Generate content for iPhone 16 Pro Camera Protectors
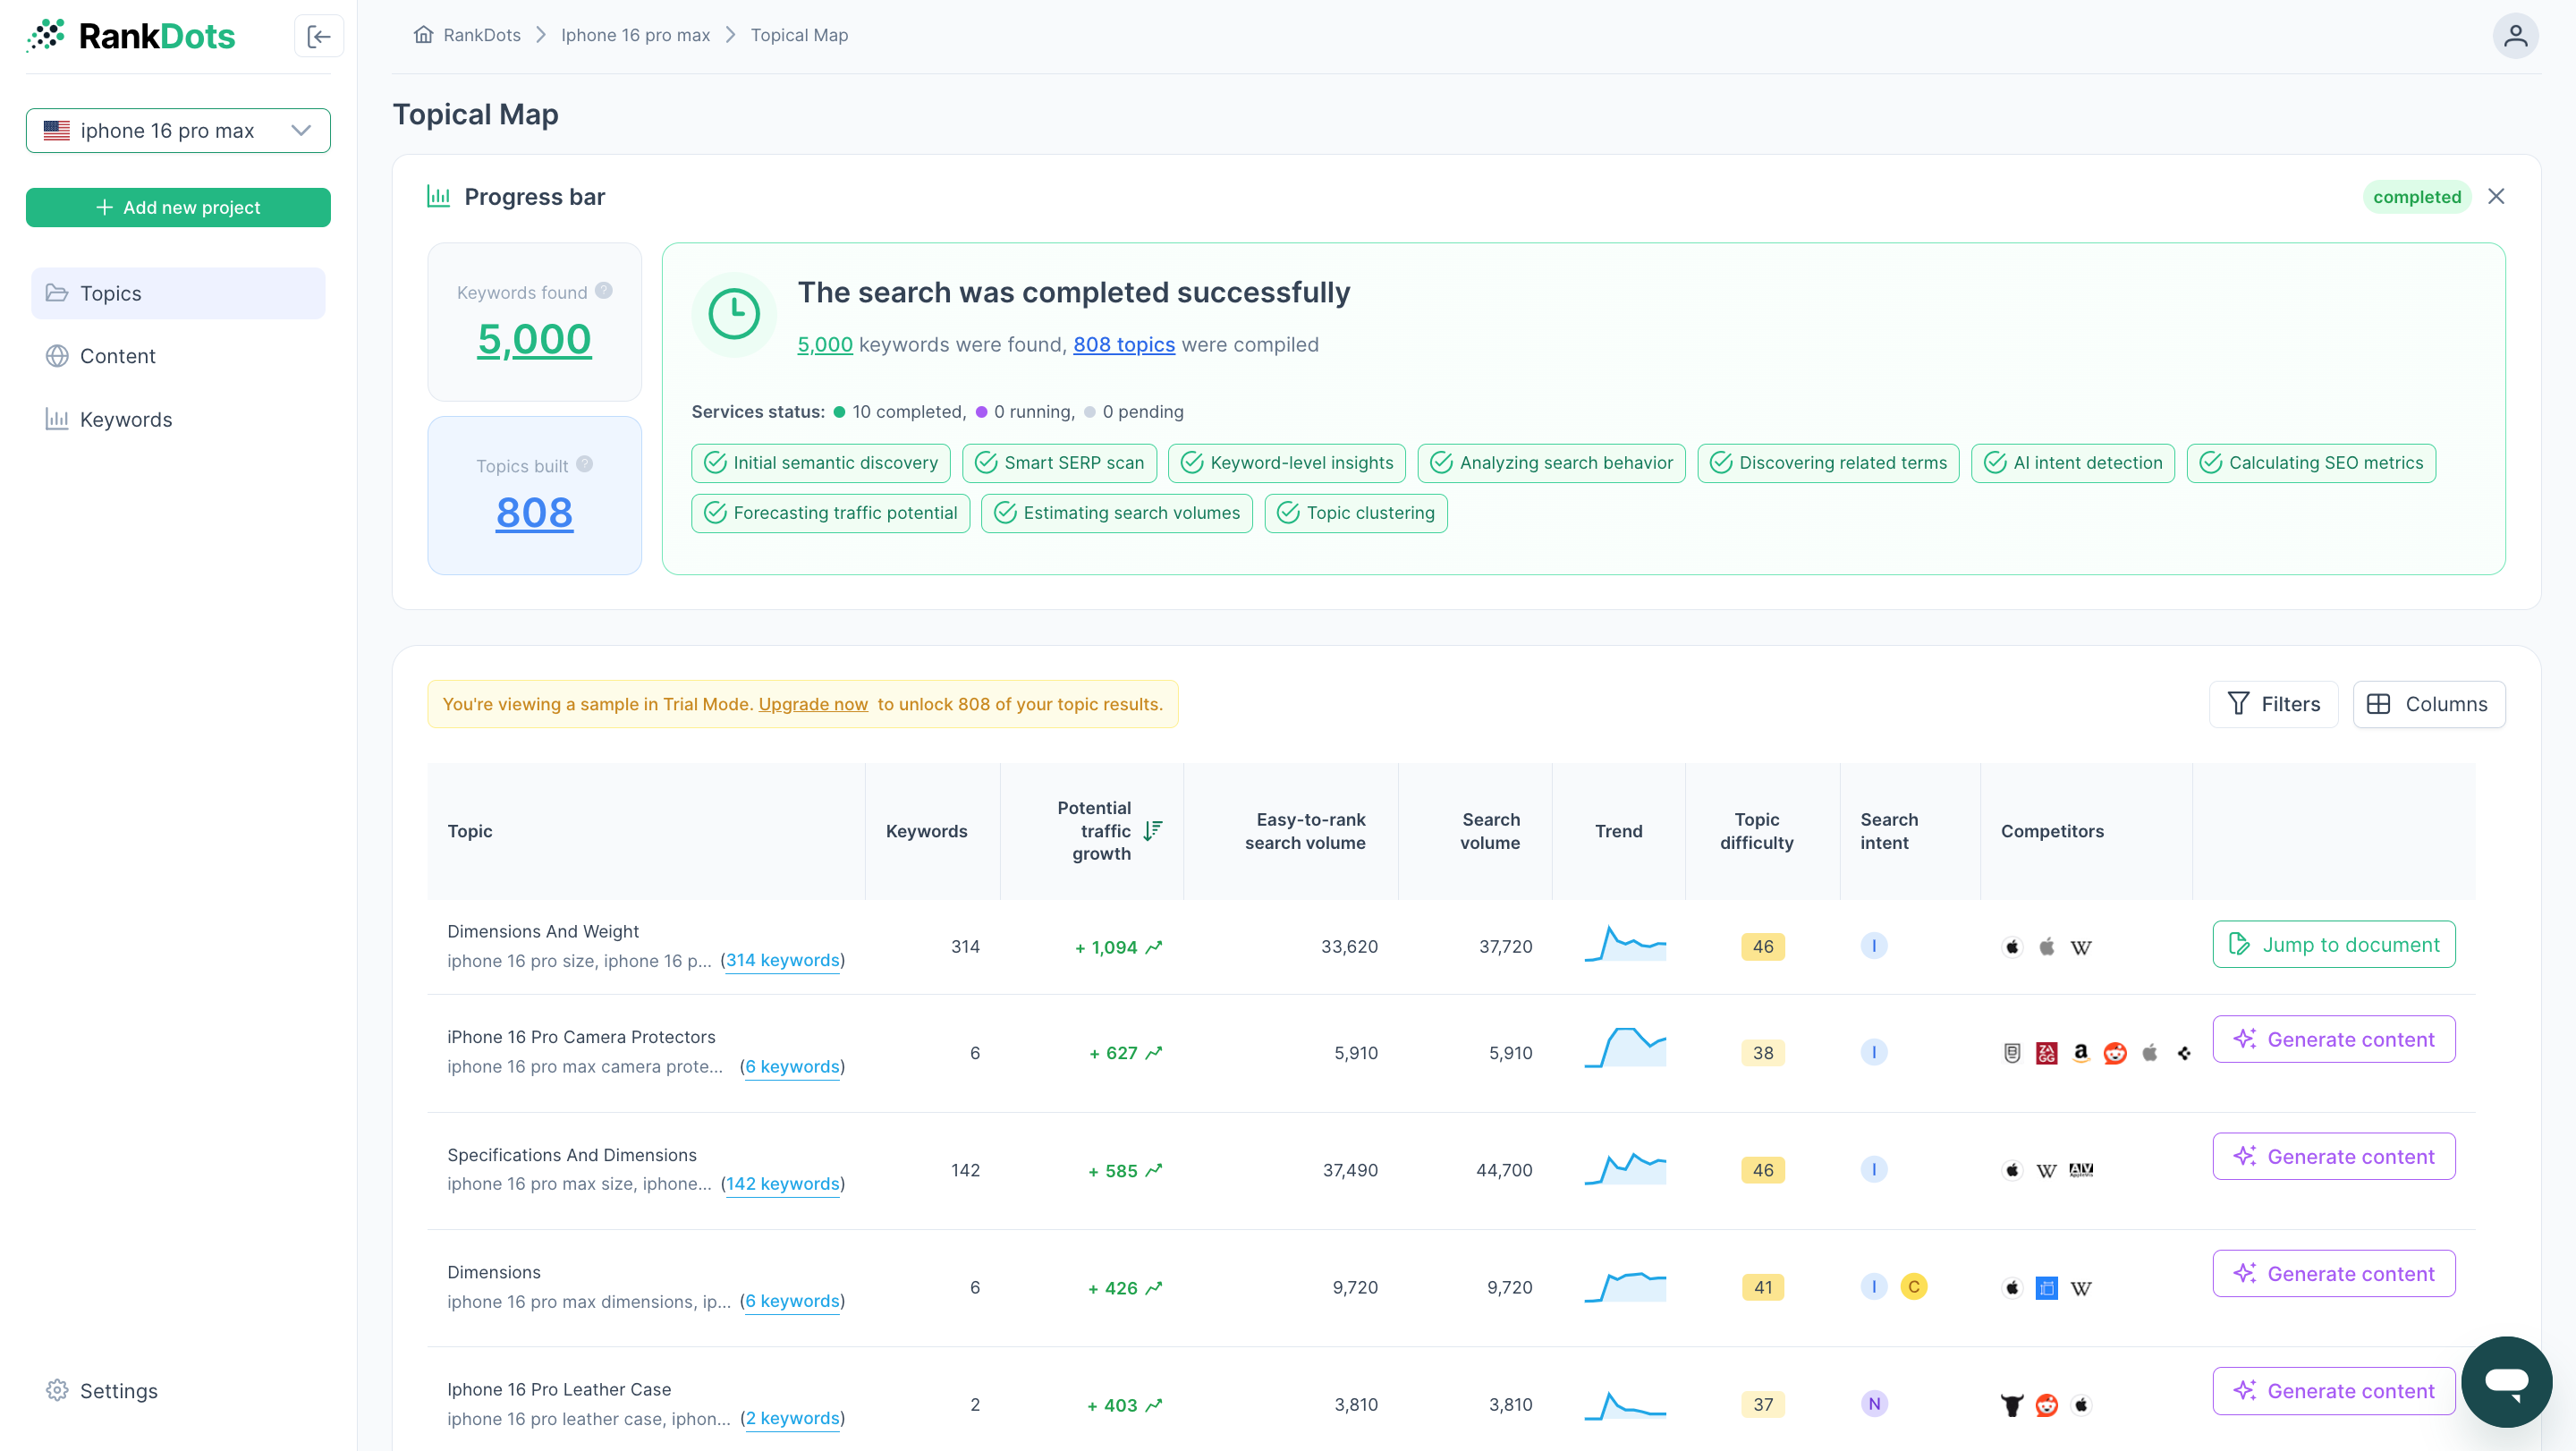Screen dimensions: 2576x1451 click(x=2333, y=1040)
